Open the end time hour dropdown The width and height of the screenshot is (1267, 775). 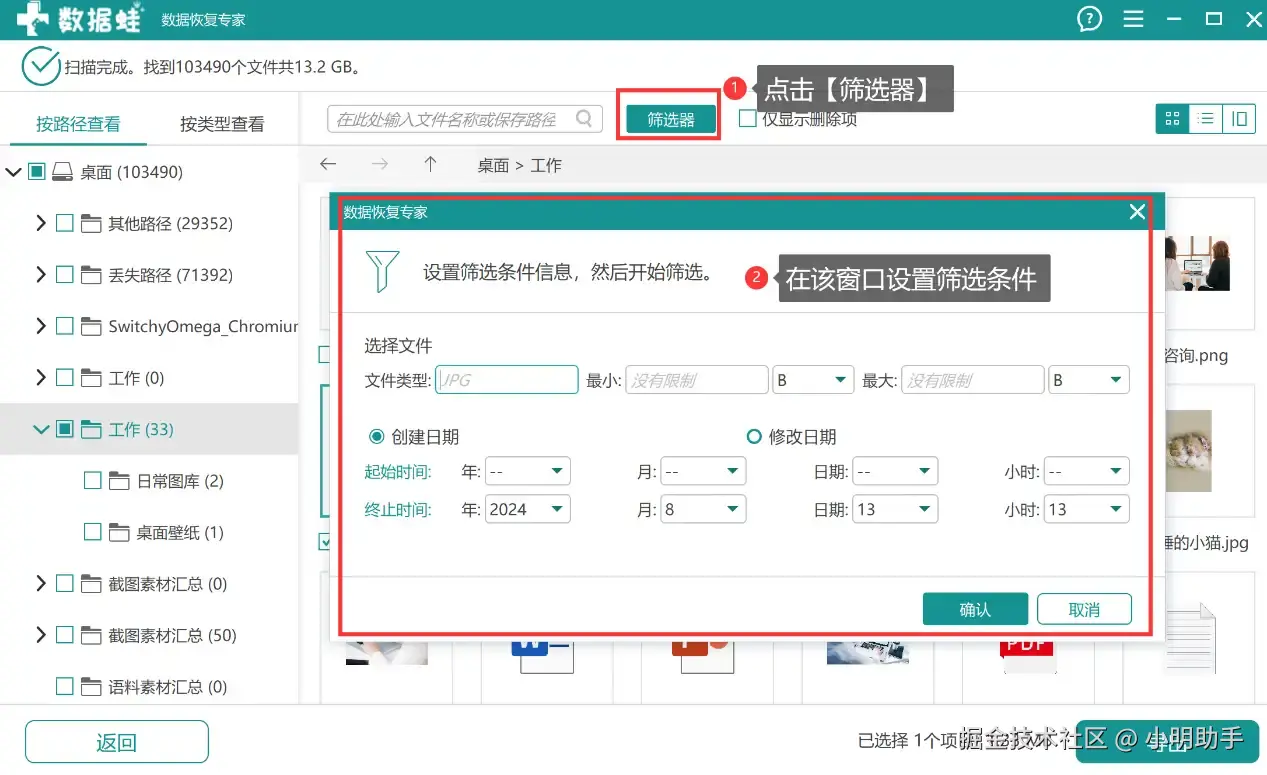[x=1087, y=509]
